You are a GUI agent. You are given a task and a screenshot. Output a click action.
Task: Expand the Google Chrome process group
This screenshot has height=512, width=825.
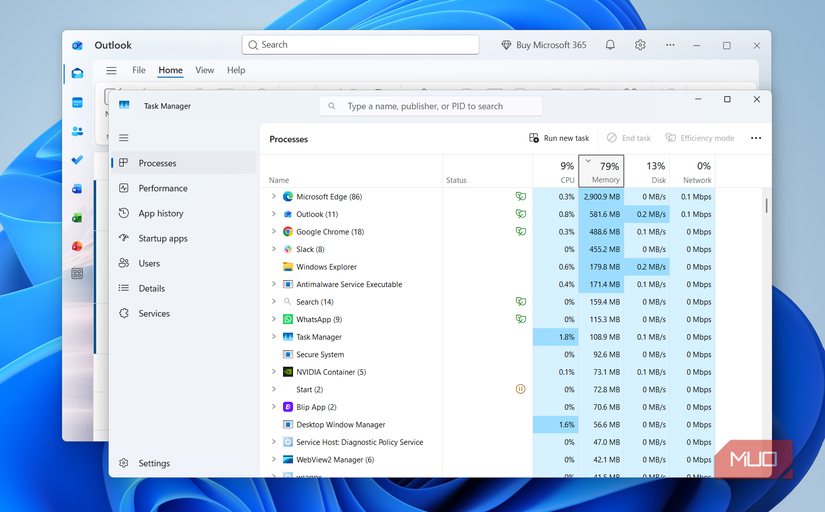tap(274, 232)
